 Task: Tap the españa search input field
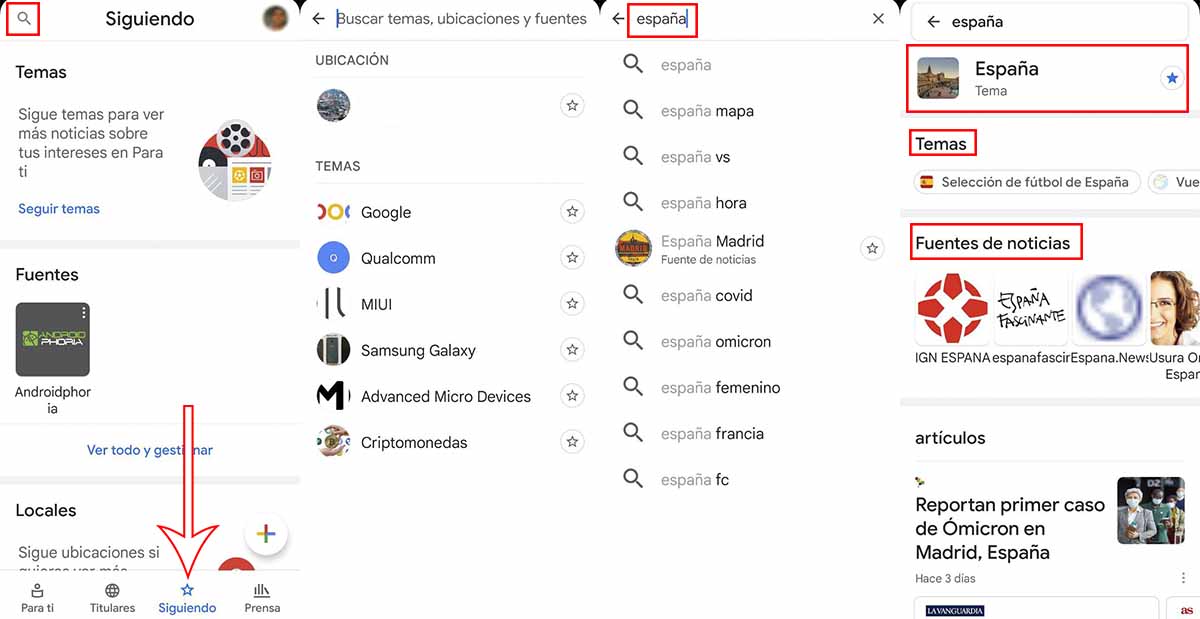[x=662, y=18]
